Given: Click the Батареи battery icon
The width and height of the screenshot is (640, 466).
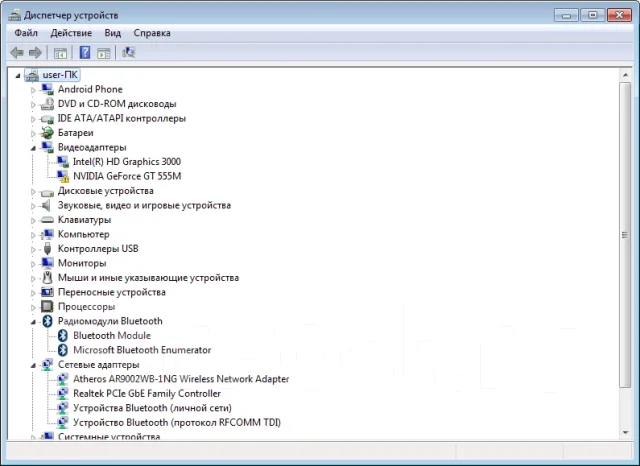Looking at the screenshot, I should click(47, 133).
